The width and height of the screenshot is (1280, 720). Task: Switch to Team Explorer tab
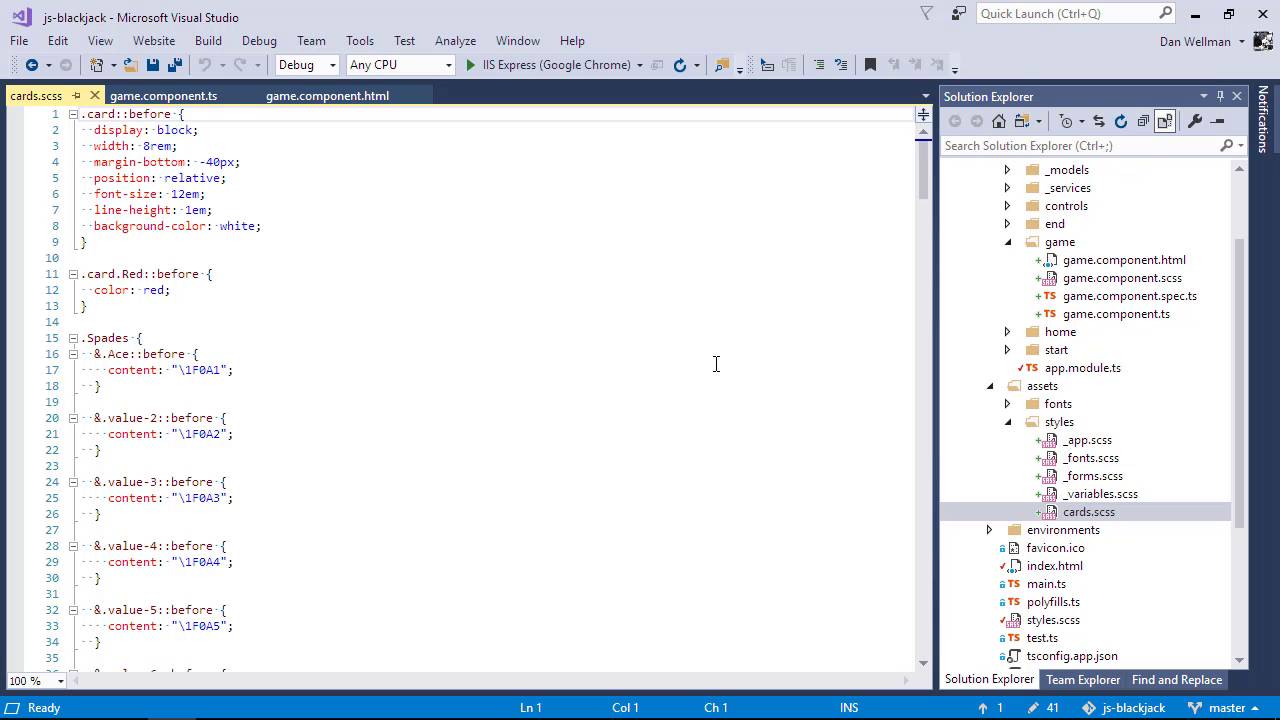click(x=1083, y=680)
